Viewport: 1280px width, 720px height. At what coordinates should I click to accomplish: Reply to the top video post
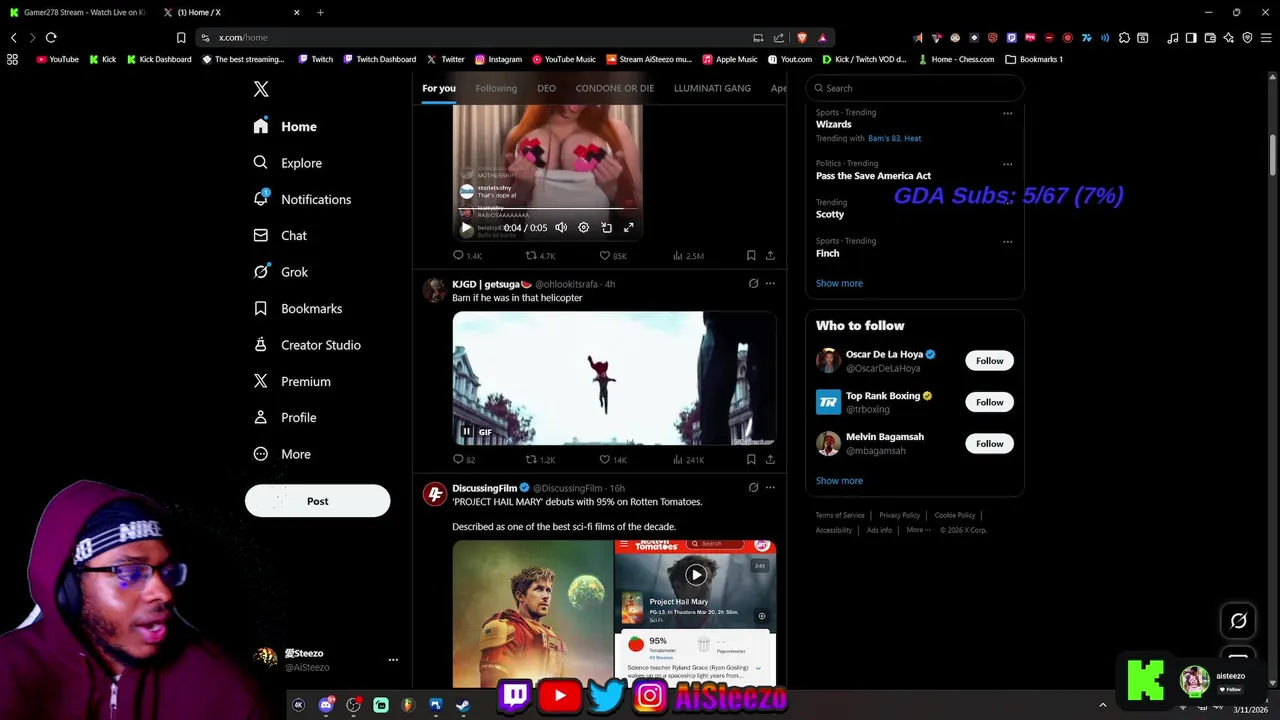[467, 256]
